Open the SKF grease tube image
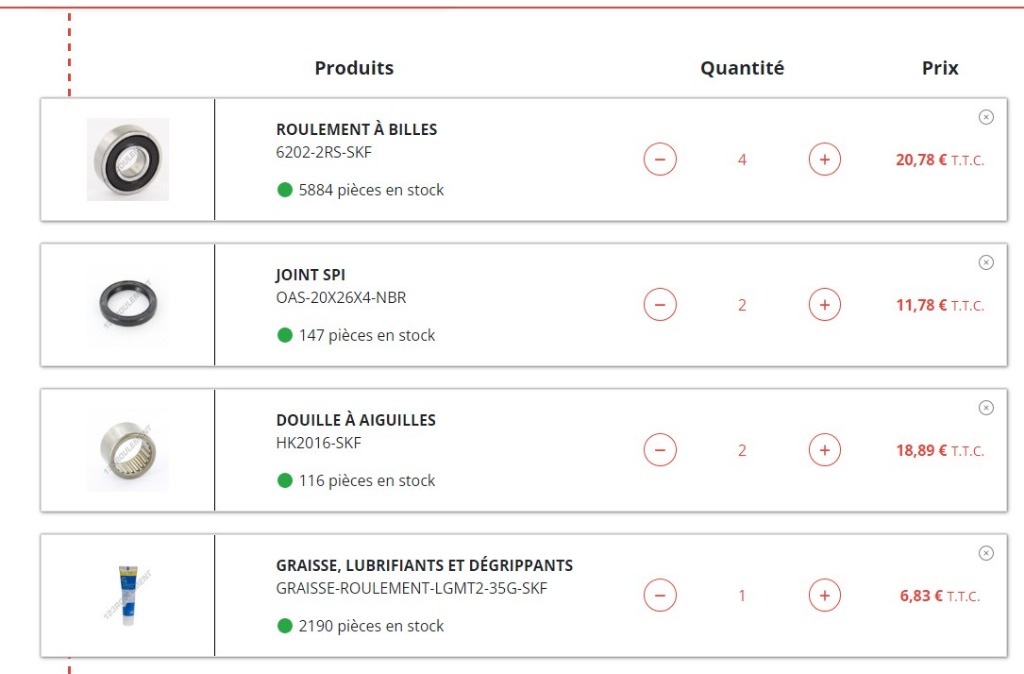 tap(128, 595)
